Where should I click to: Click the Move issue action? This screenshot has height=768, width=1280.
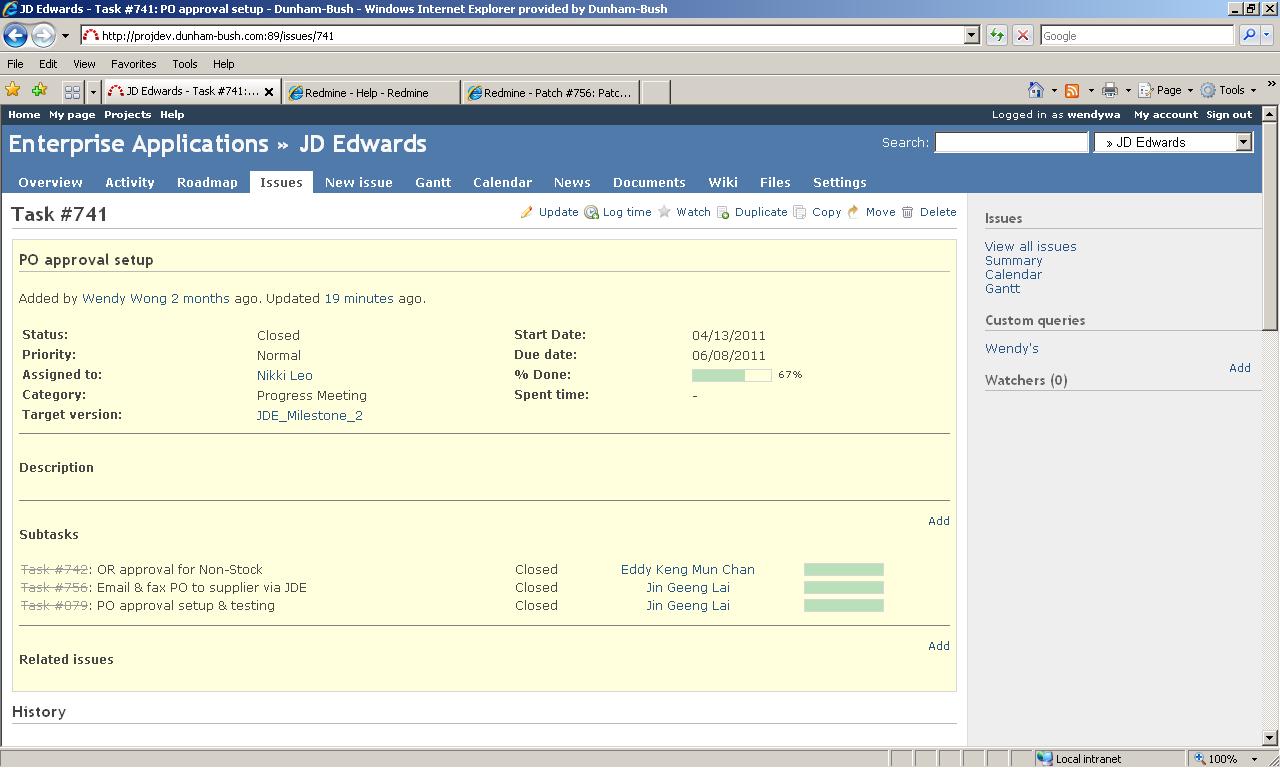pos(871,212)
